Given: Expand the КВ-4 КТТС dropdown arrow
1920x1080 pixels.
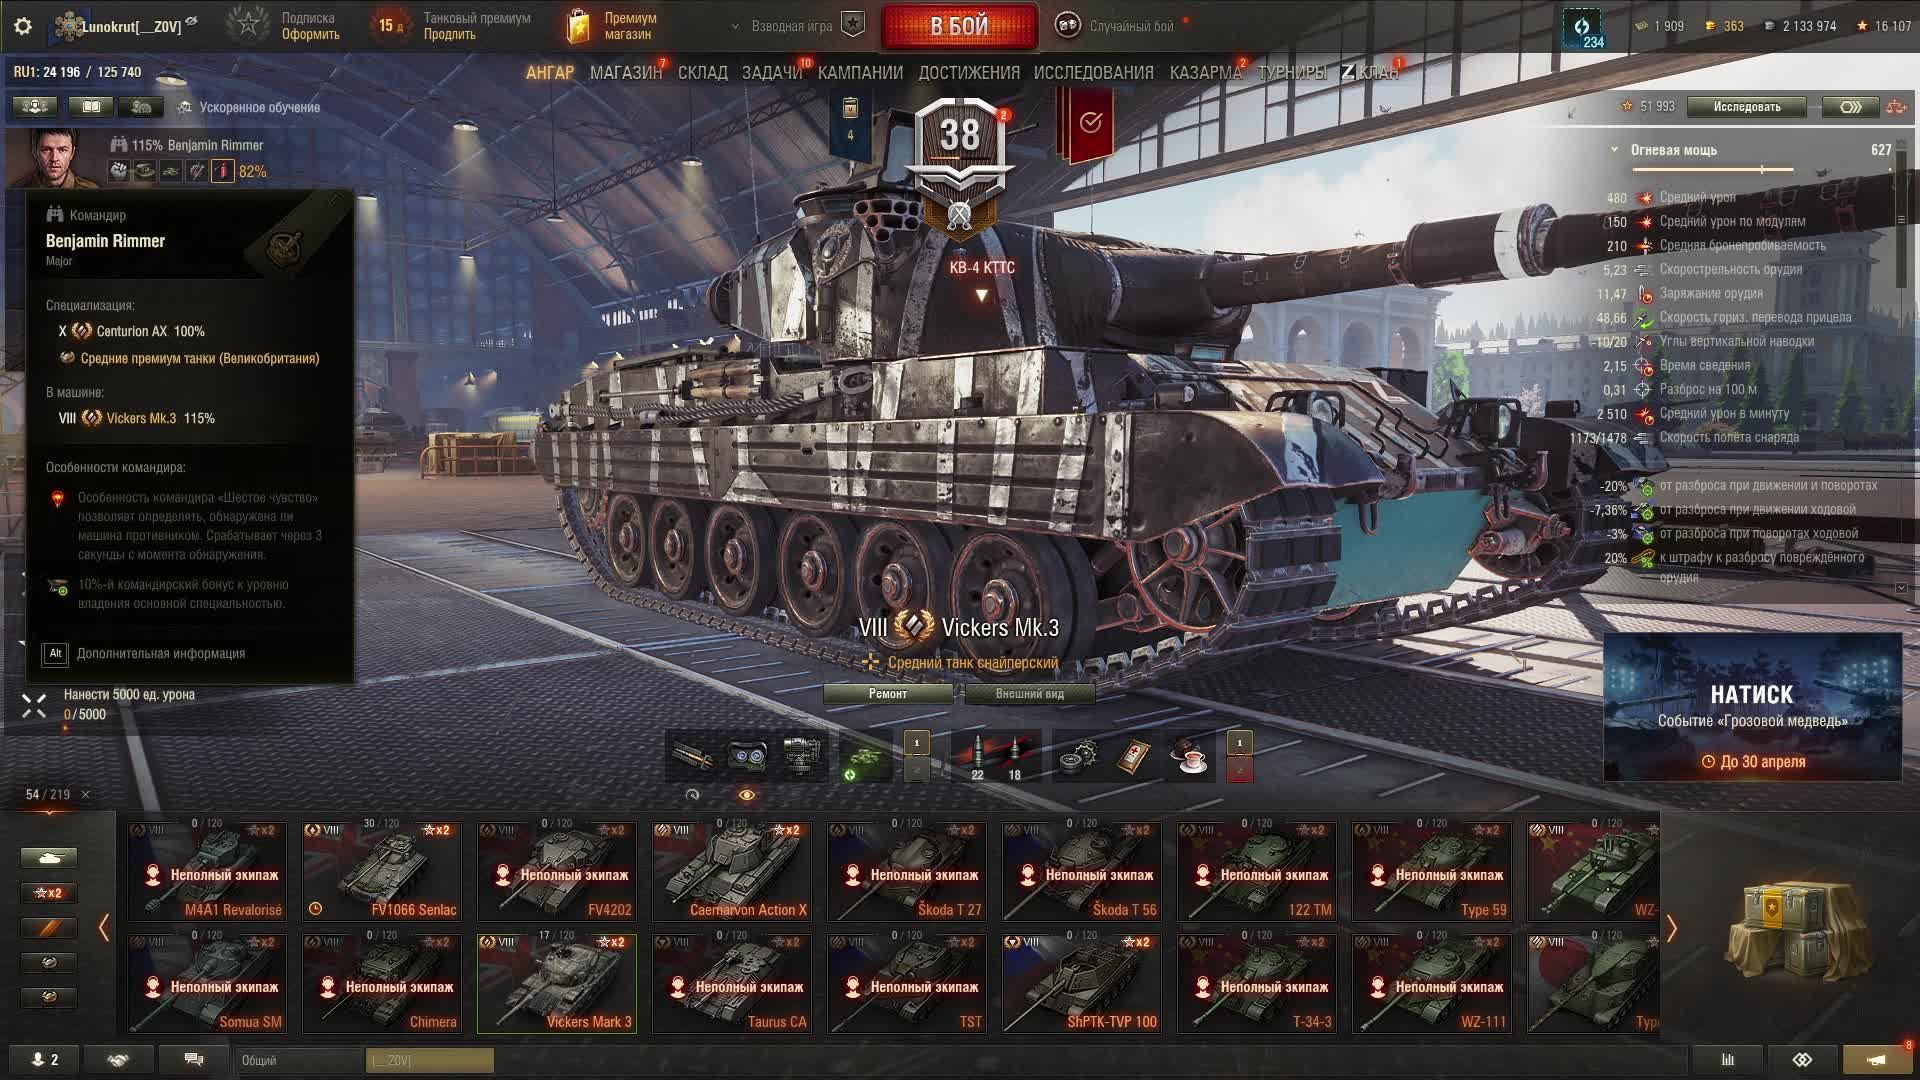Looking at the screenshot, I should [x=981, y=295].
